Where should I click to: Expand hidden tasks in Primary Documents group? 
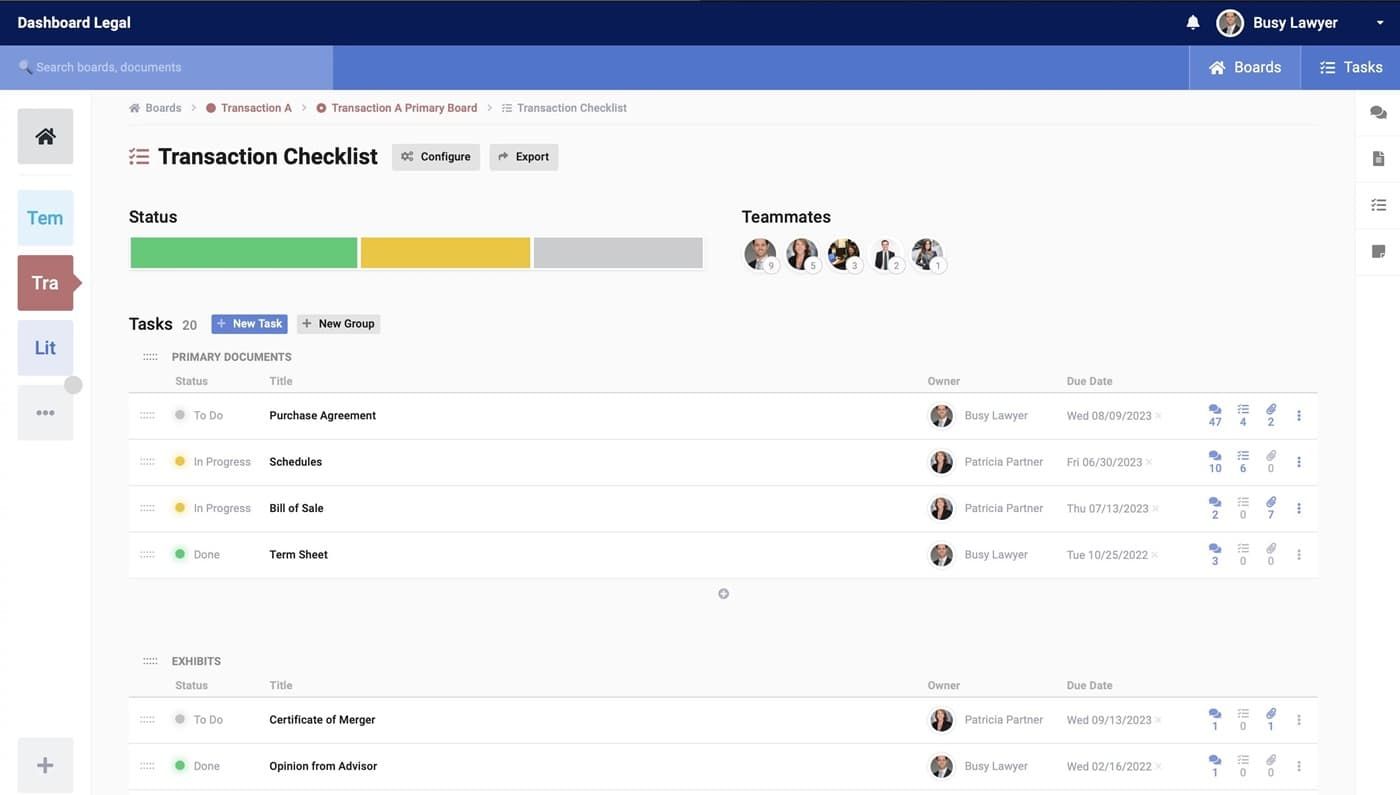723,592
